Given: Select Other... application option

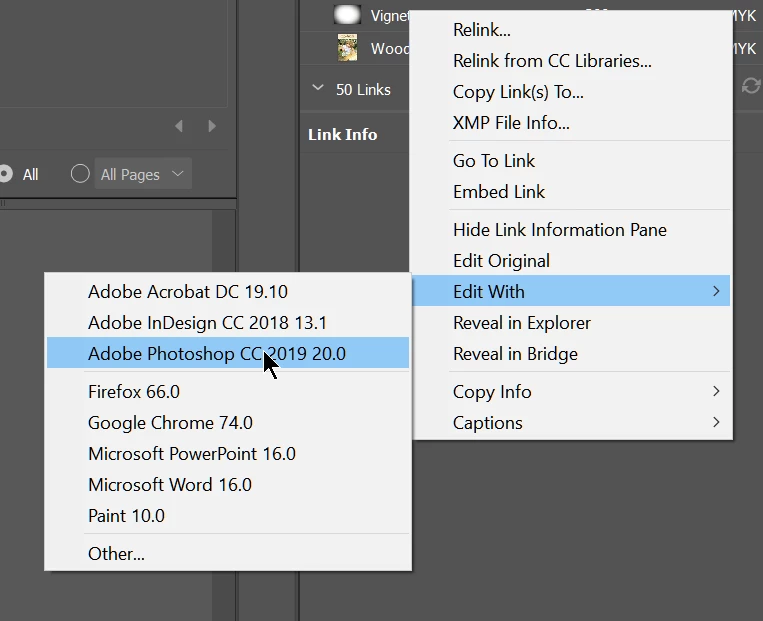Looking at the screenshot, I should coord(228,554).
